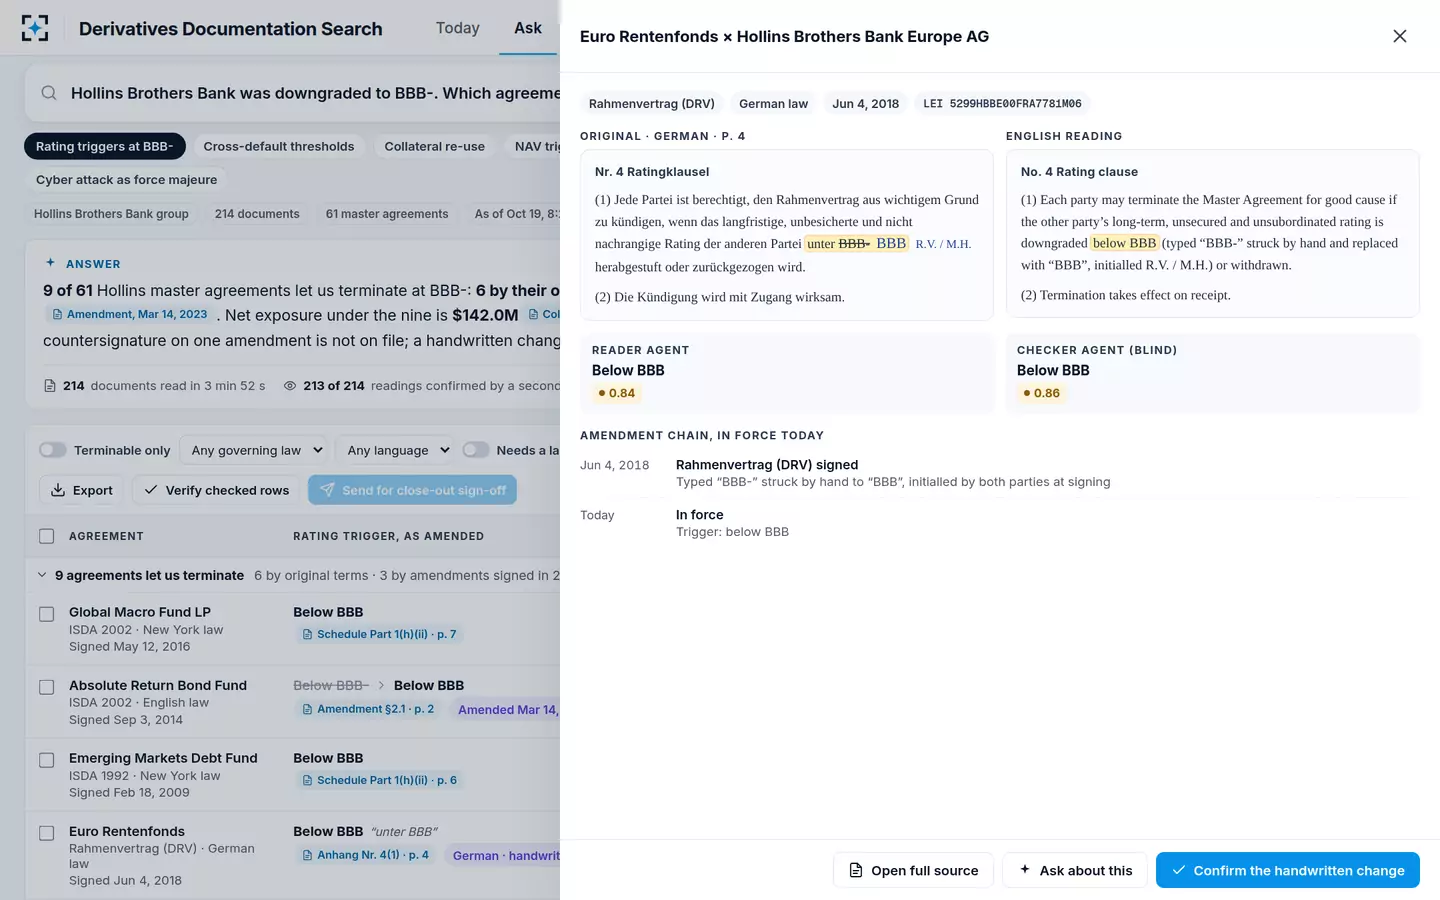Click the Reader agent 0.84 confidence badge

click(x=616, y=393)
